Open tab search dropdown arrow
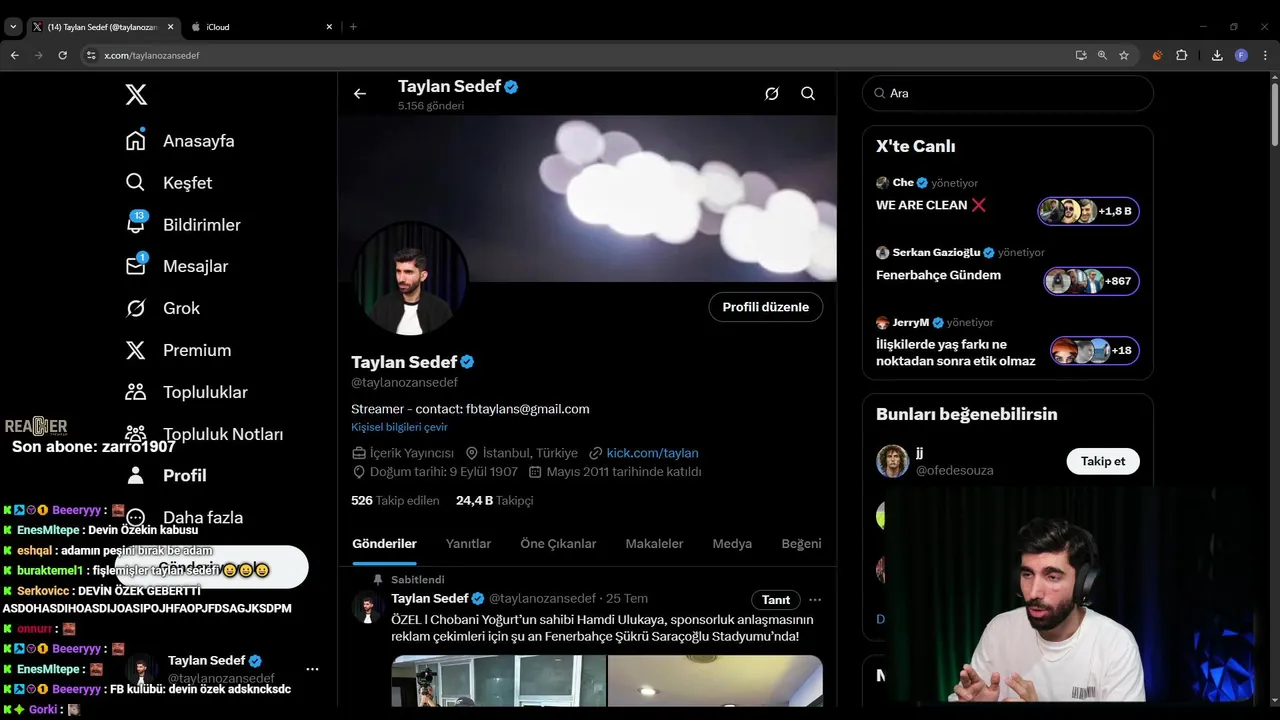Screen dimensions: 1280x720 pyautogui.click(x=13, y=27)
